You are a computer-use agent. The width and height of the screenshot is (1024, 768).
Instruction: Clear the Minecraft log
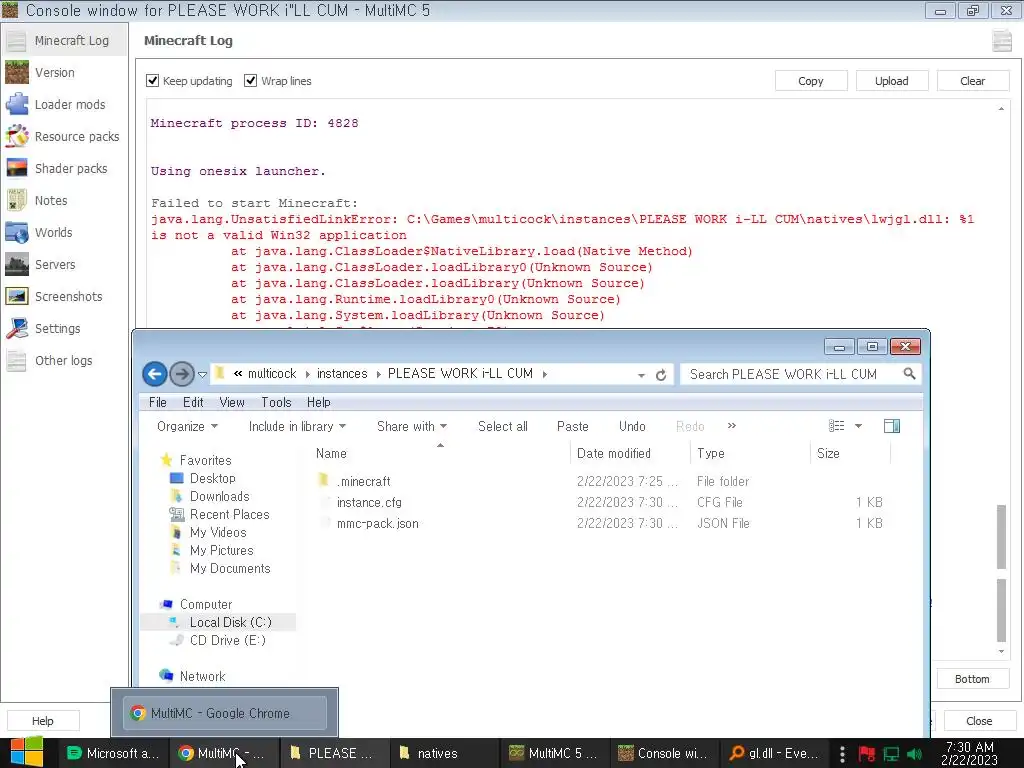point(972,81)
